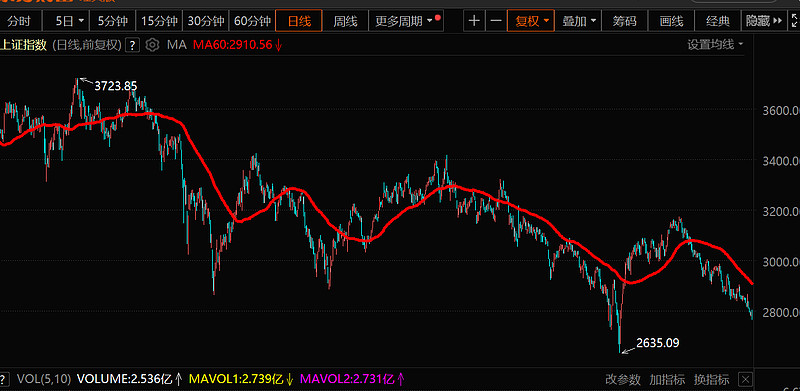800x391 pixels.
Task: Click the minus zoom-out icon
Action: tap(496, 21)
